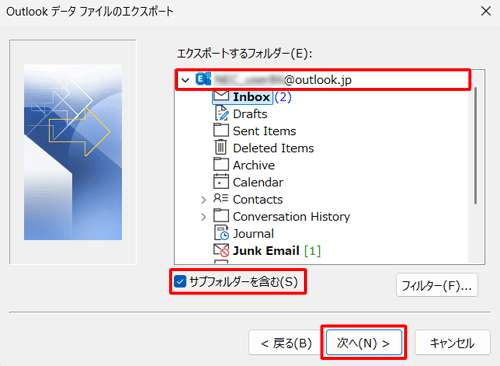500x366 pixels.
Task: Click the Inbox envelope icon
Action: pyautogui.click(x=221, y=96)
